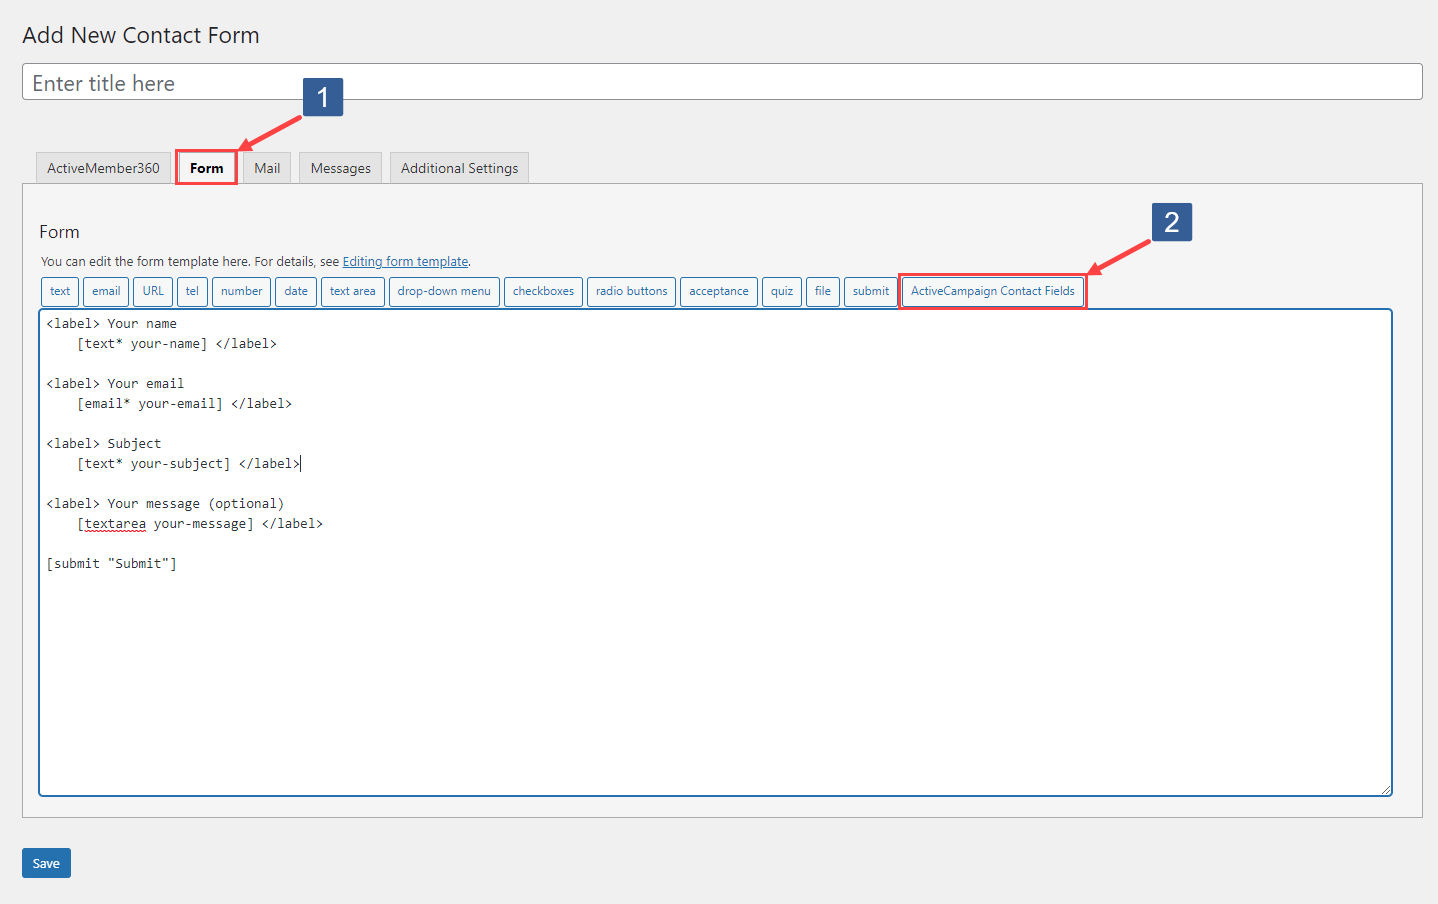Image resolution: width=1438 pixels, height=904 pixels.
Task: Insert a tel field tag
Action: point(192,291)
